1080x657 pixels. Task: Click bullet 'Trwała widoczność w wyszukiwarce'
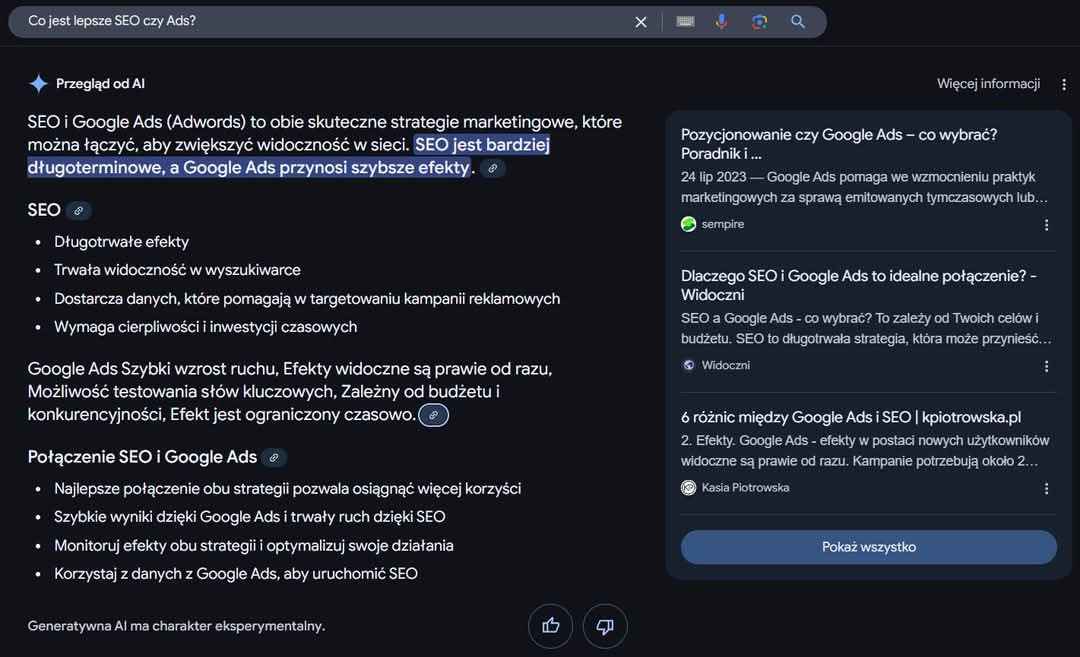[x=177, y=271]
